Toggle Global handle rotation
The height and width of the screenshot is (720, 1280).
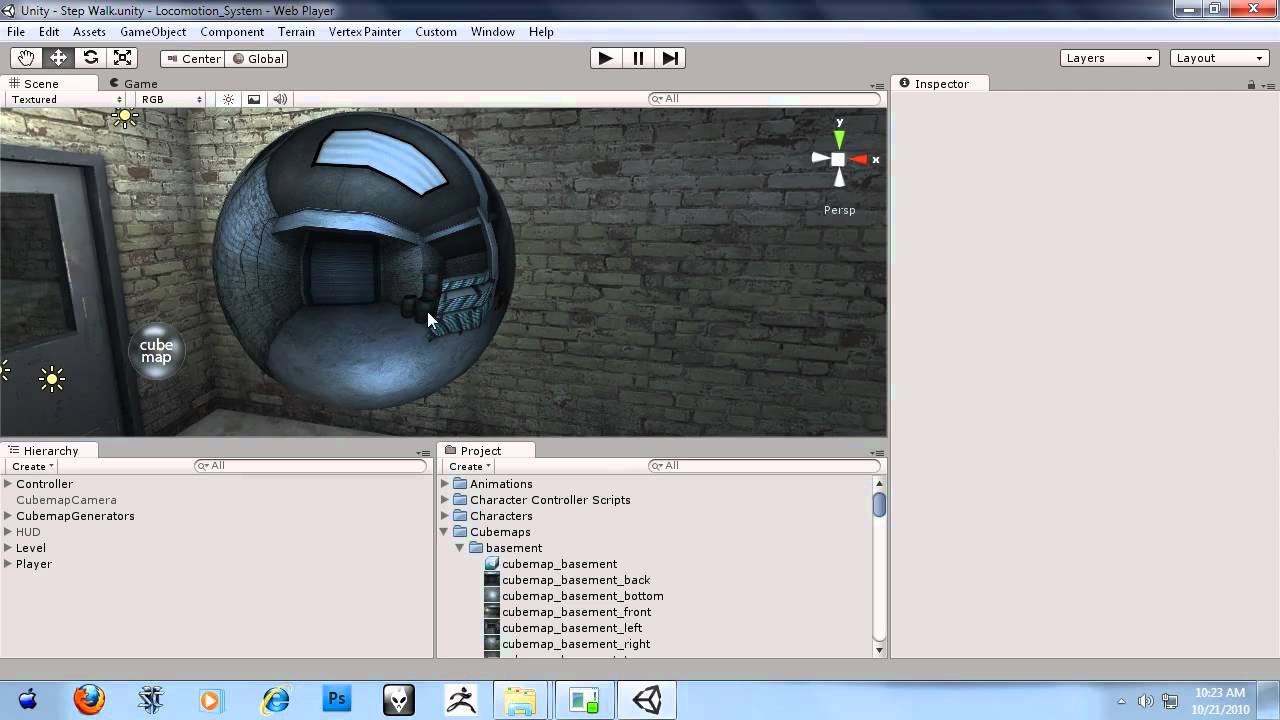[x=258, y=59]
